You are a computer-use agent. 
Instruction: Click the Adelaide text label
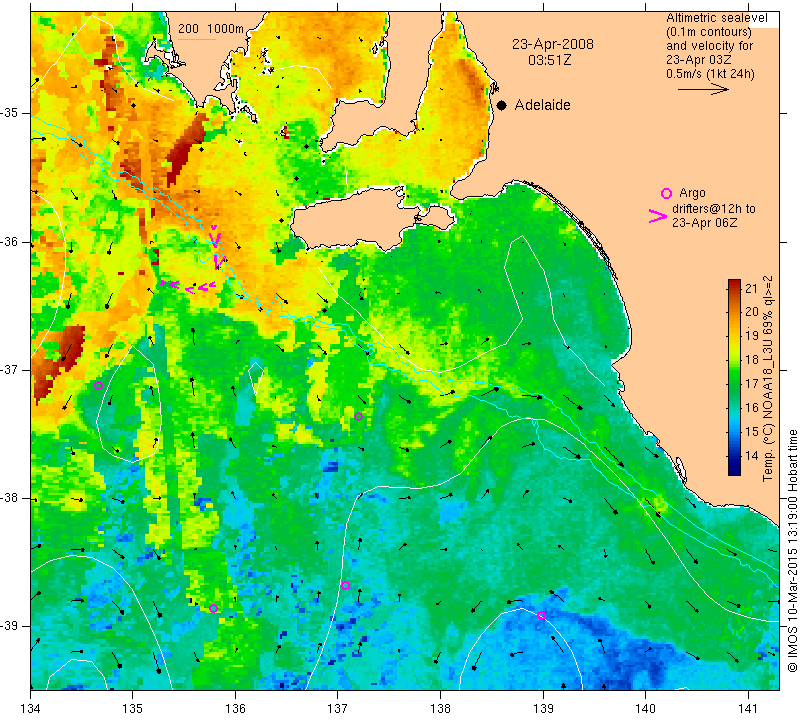tap(542, 105)
